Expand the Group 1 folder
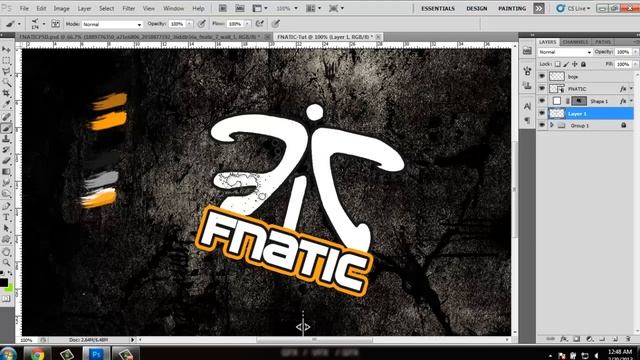The height and width of the screenshot is (360, 640). 552,126
